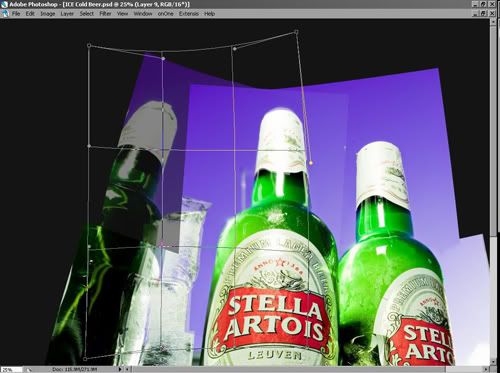Open the Image menu
The width and height of the screenshot is (500, 373).
point(48,14)
